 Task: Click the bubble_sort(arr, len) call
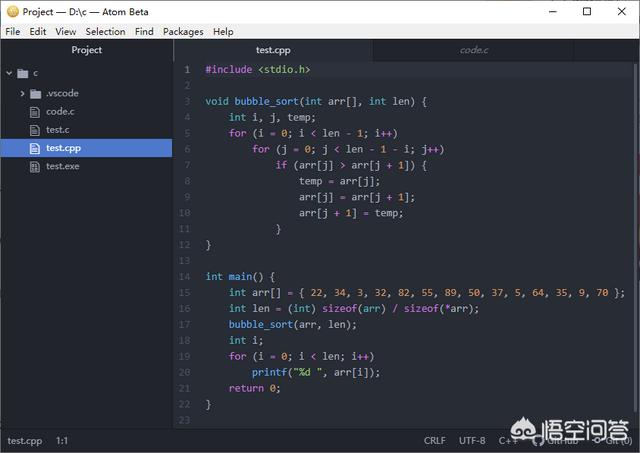[292, 324]
